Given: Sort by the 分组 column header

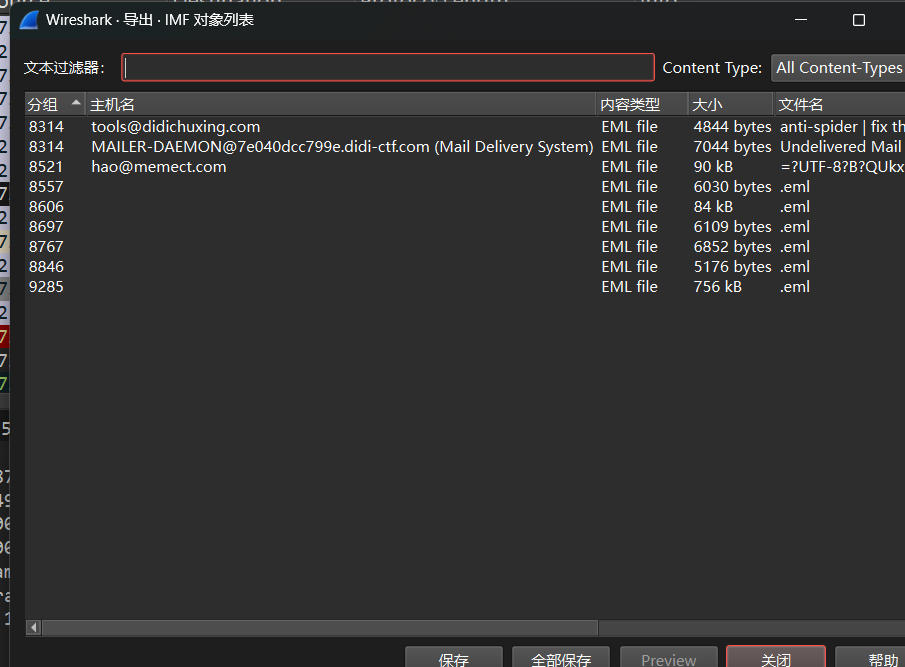Looking at the screenshot, I should (55, 104).
